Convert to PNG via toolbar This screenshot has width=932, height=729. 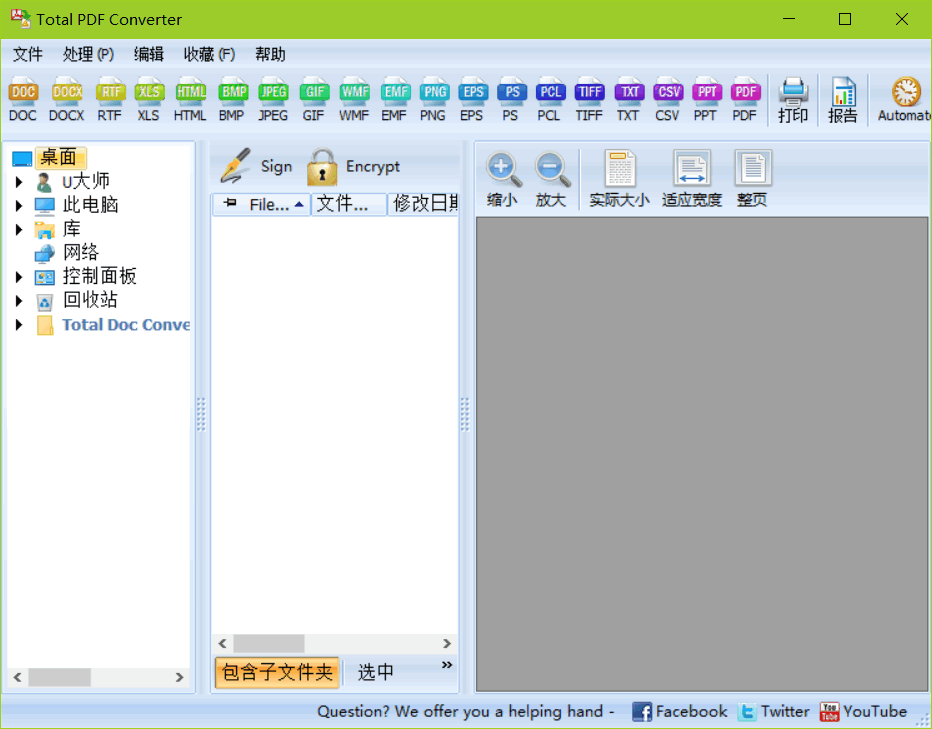433,99
